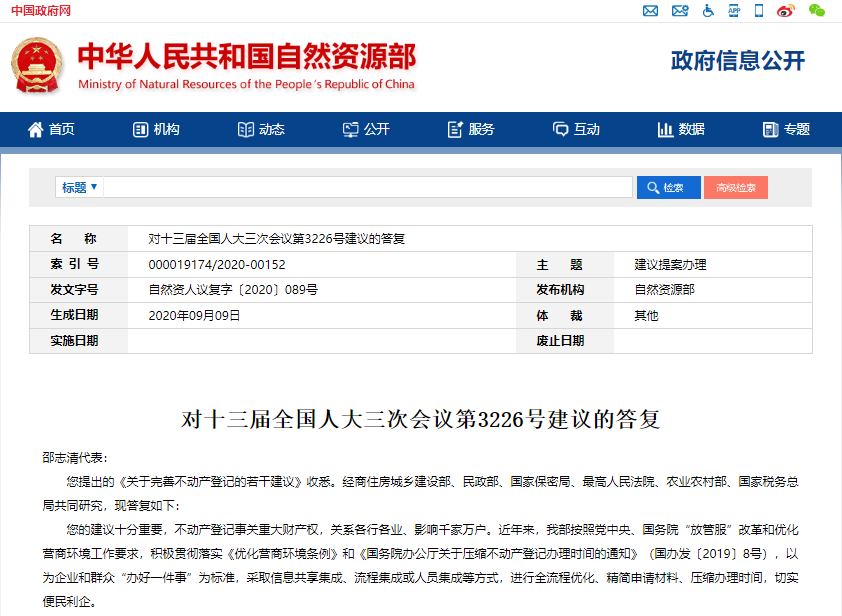
Task: Click the monitor icon beside 公开
Action: pyautogui.click(x=351, y=129)
